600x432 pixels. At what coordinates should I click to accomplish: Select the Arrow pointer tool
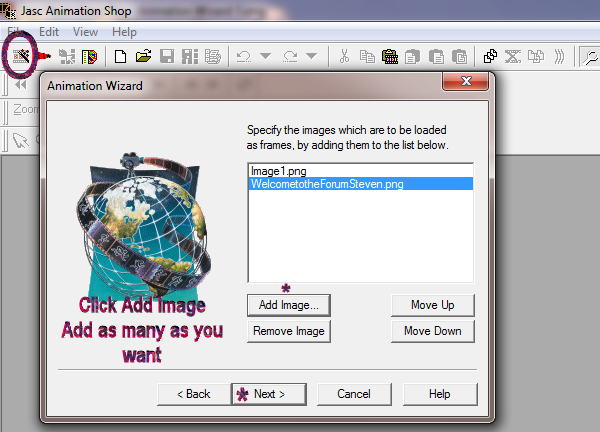20,140
